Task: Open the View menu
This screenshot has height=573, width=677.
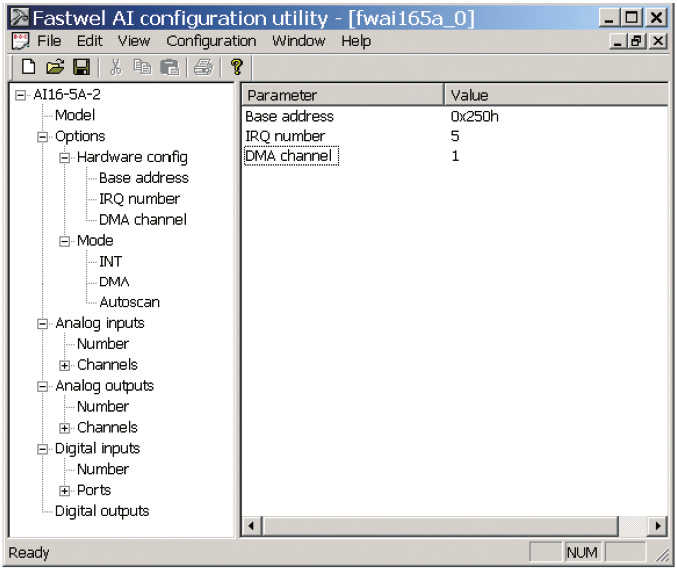Action: coord(134,41)
